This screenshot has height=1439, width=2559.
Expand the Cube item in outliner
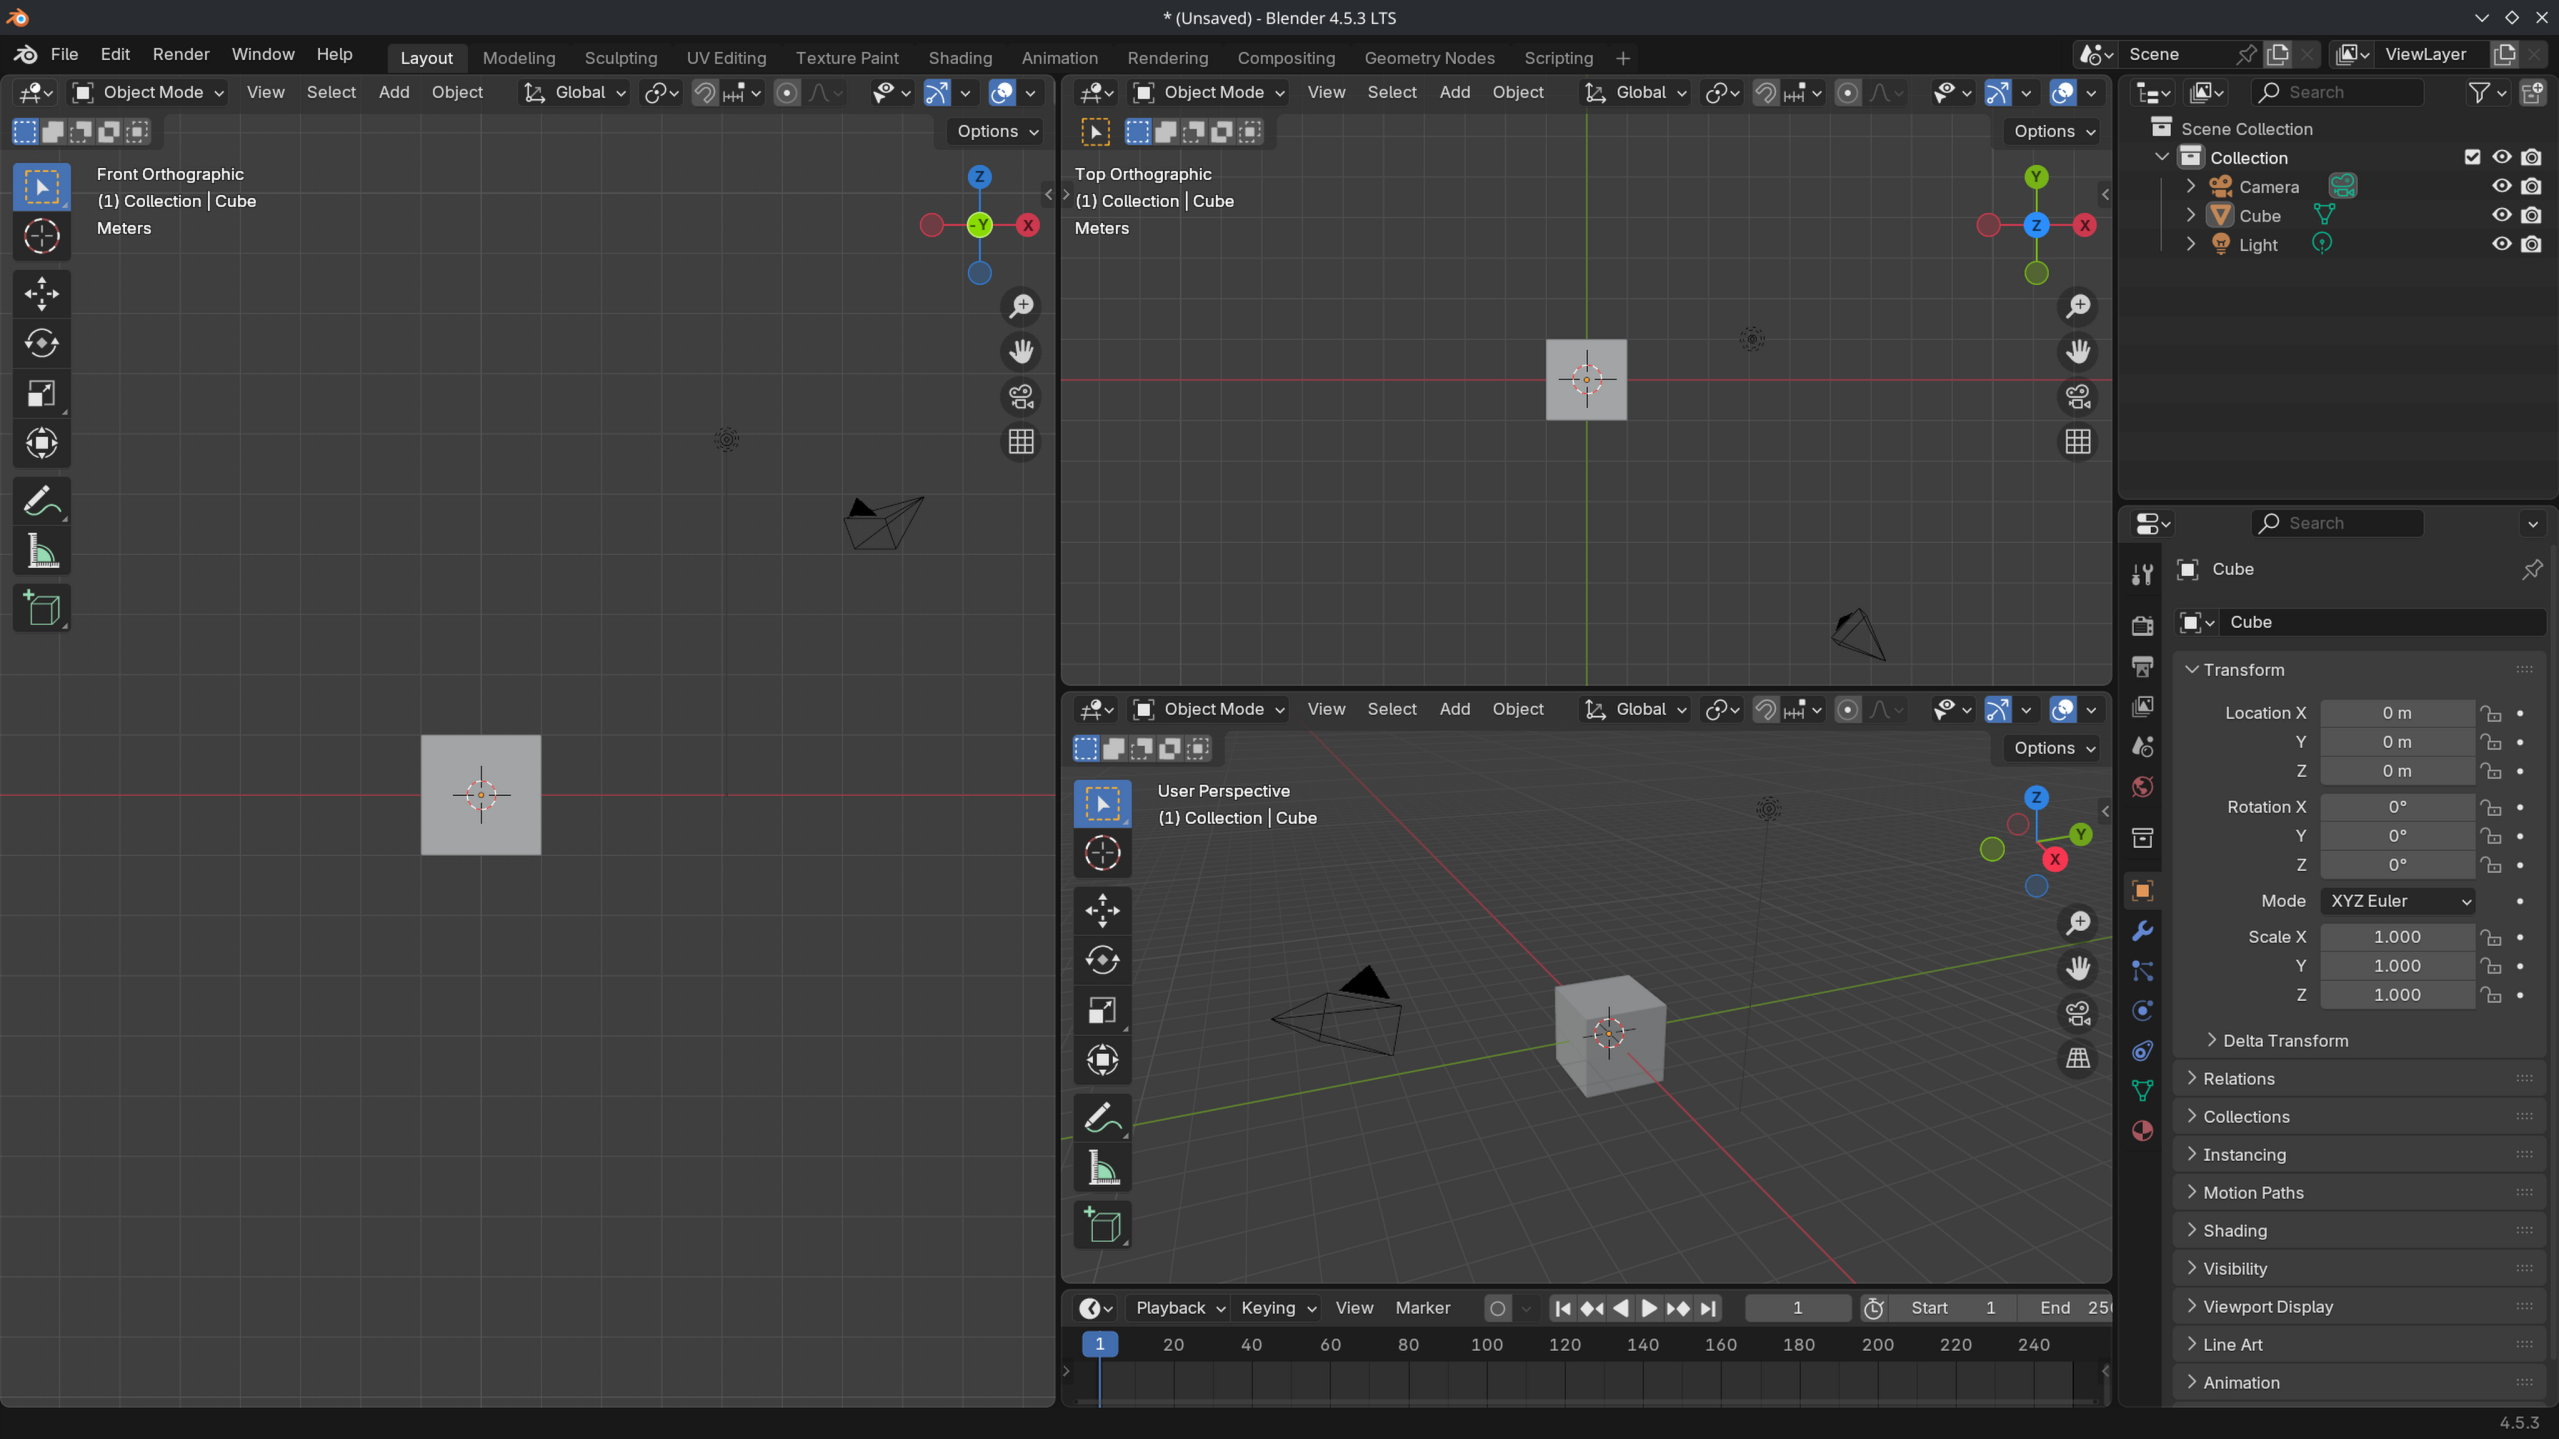2191,215
